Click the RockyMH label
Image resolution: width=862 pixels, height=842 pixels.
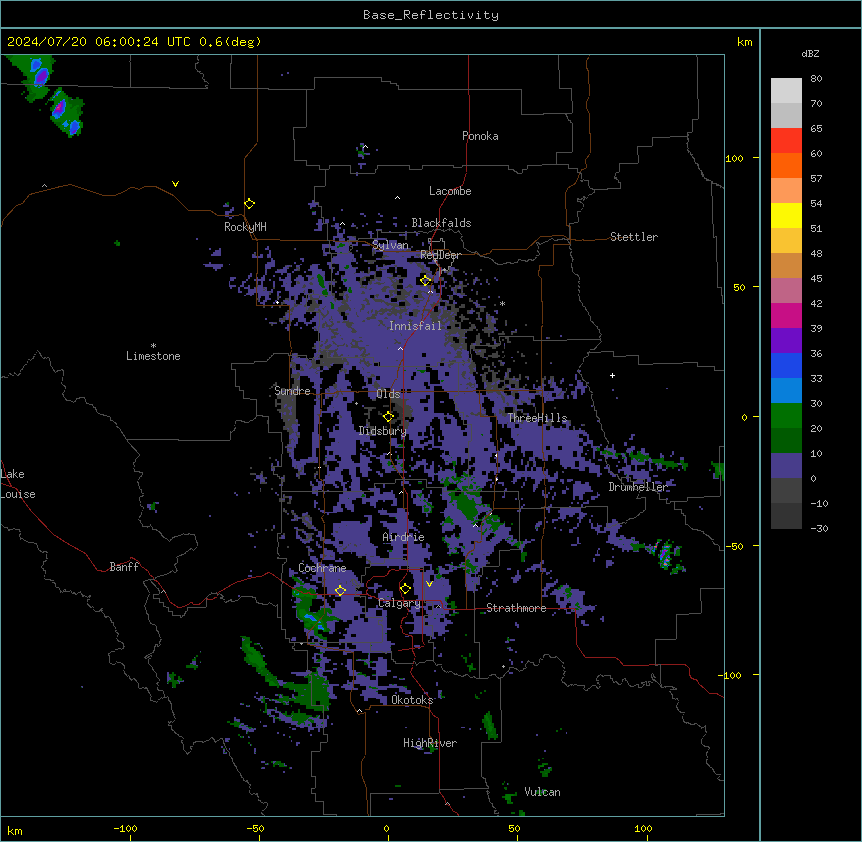click(x=245, y=227)
